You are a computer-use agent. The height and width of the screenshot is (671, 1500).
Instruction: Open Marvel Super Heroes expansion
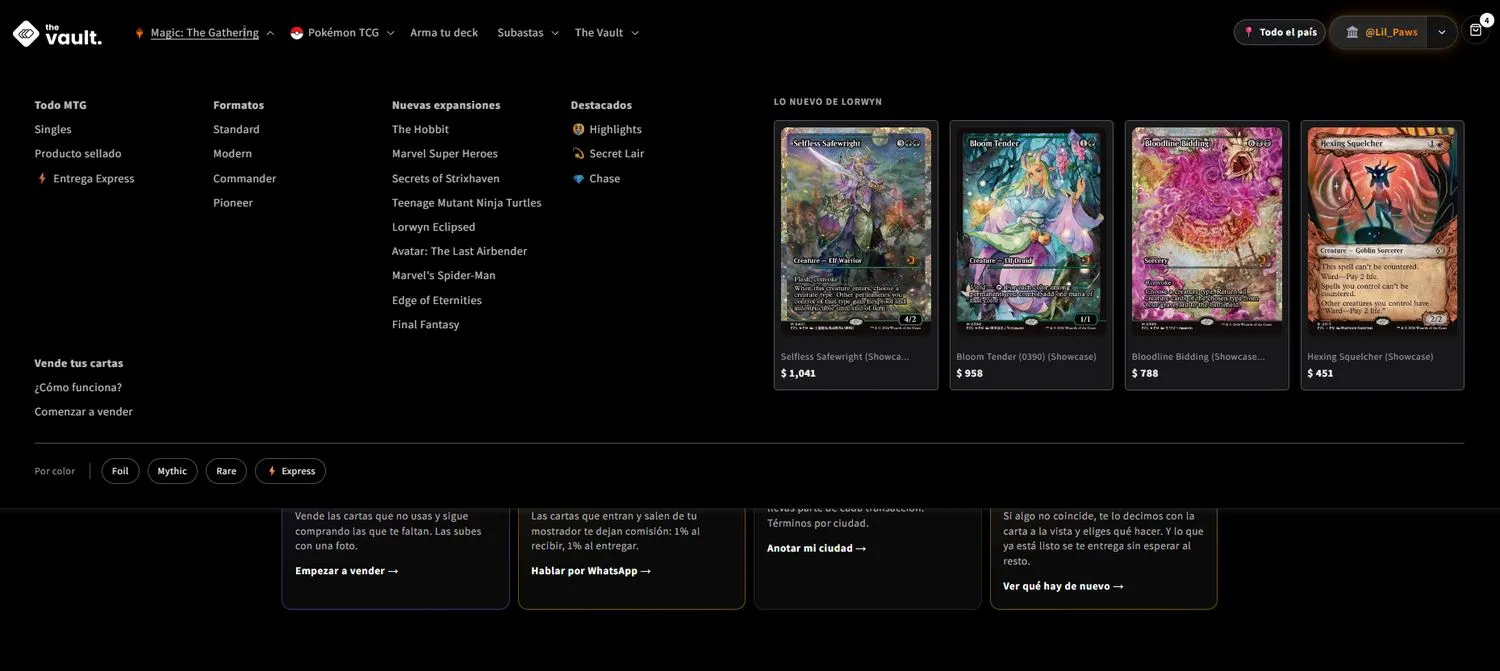445,154
